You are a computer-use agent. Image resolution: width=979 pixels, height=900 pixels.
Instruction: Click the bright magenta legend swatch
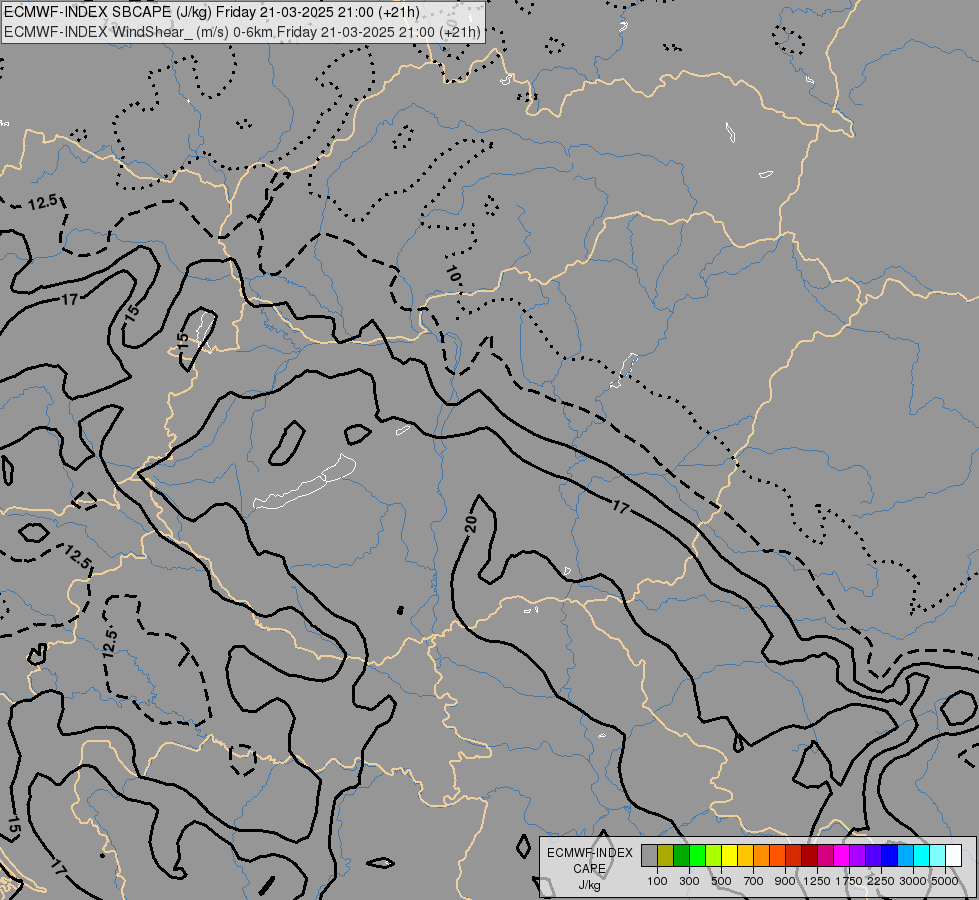pos(841,855)
